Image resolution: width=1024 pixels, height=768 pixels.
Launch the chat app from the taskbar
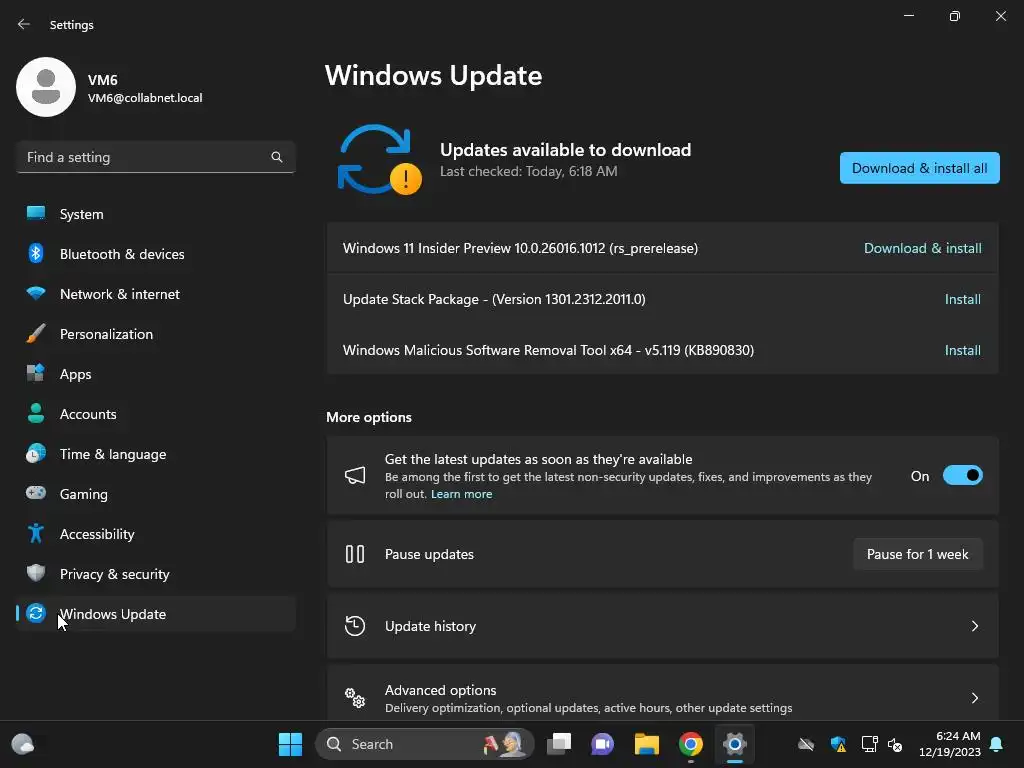point(602,744)
